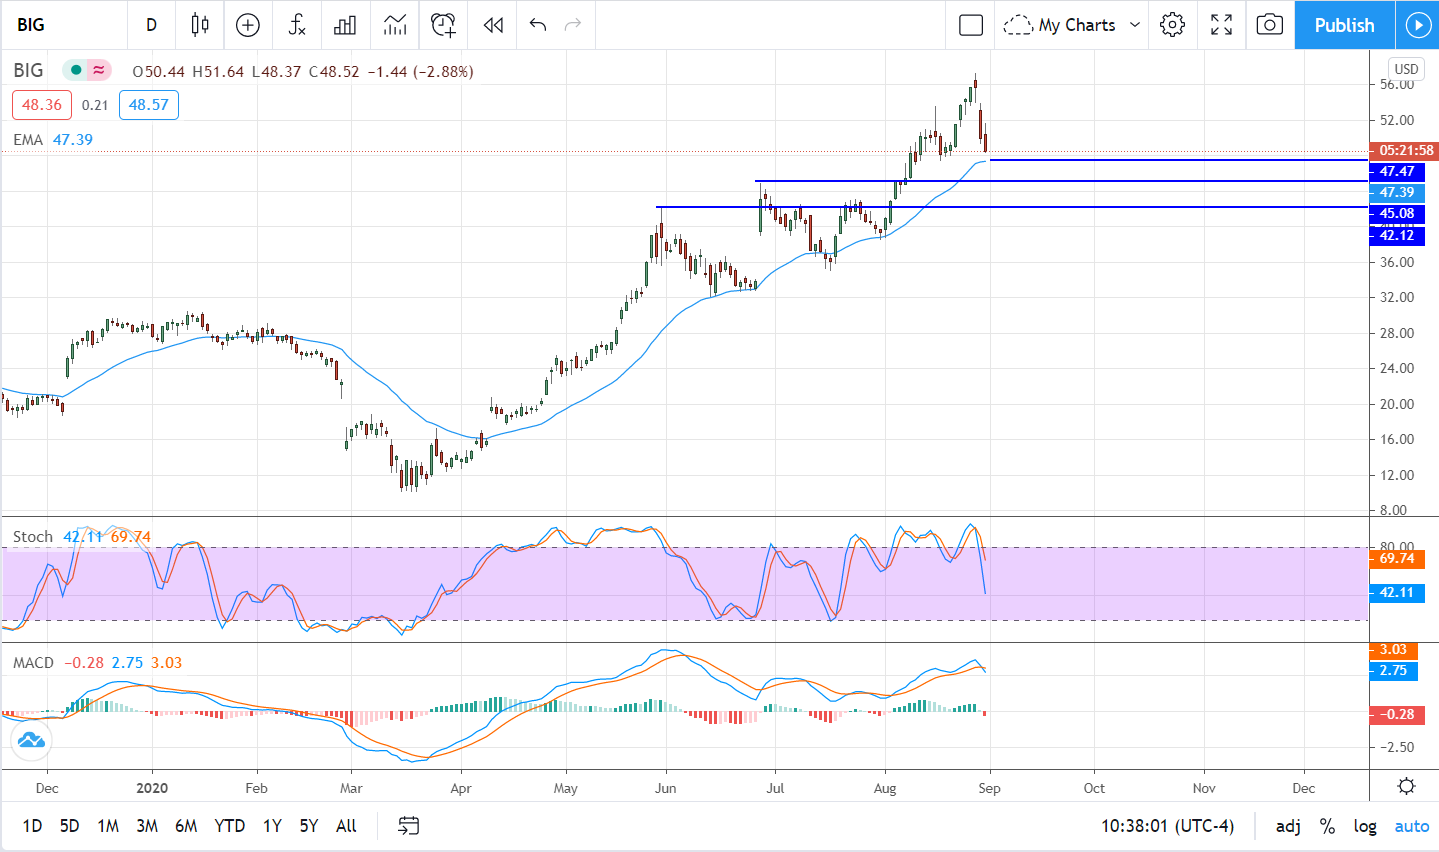
Task: Open the USD currency selector
Action: click(x=1406, y=69)
